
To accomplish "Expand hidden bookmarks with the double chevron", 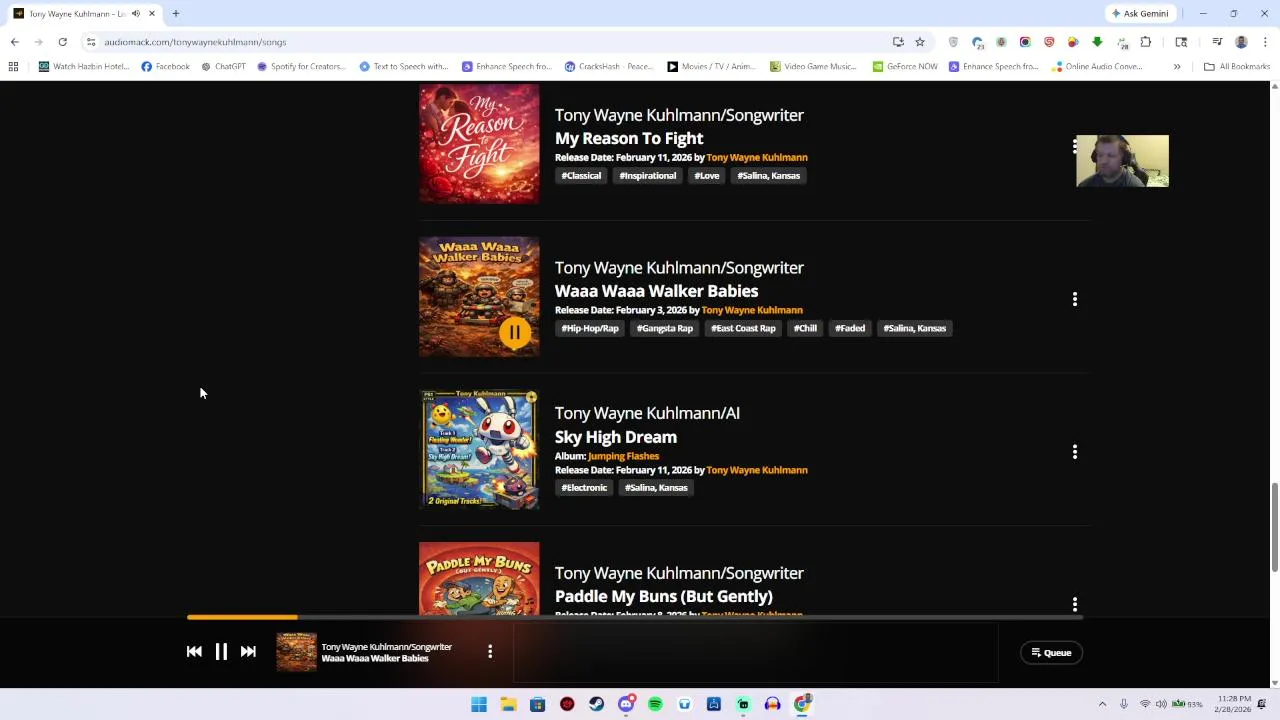I will point(1177,67).
